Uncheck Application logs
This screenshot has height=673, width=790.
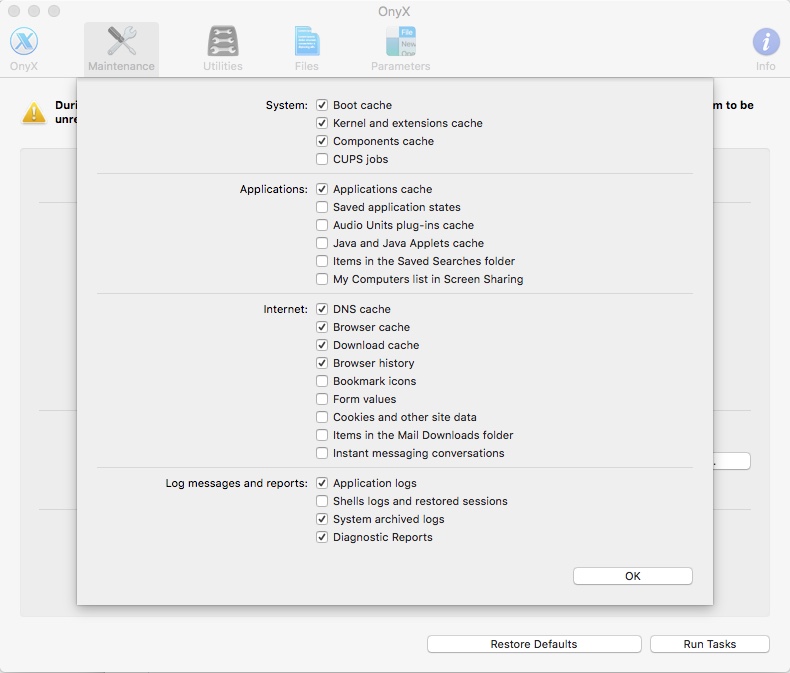(322, 483)
